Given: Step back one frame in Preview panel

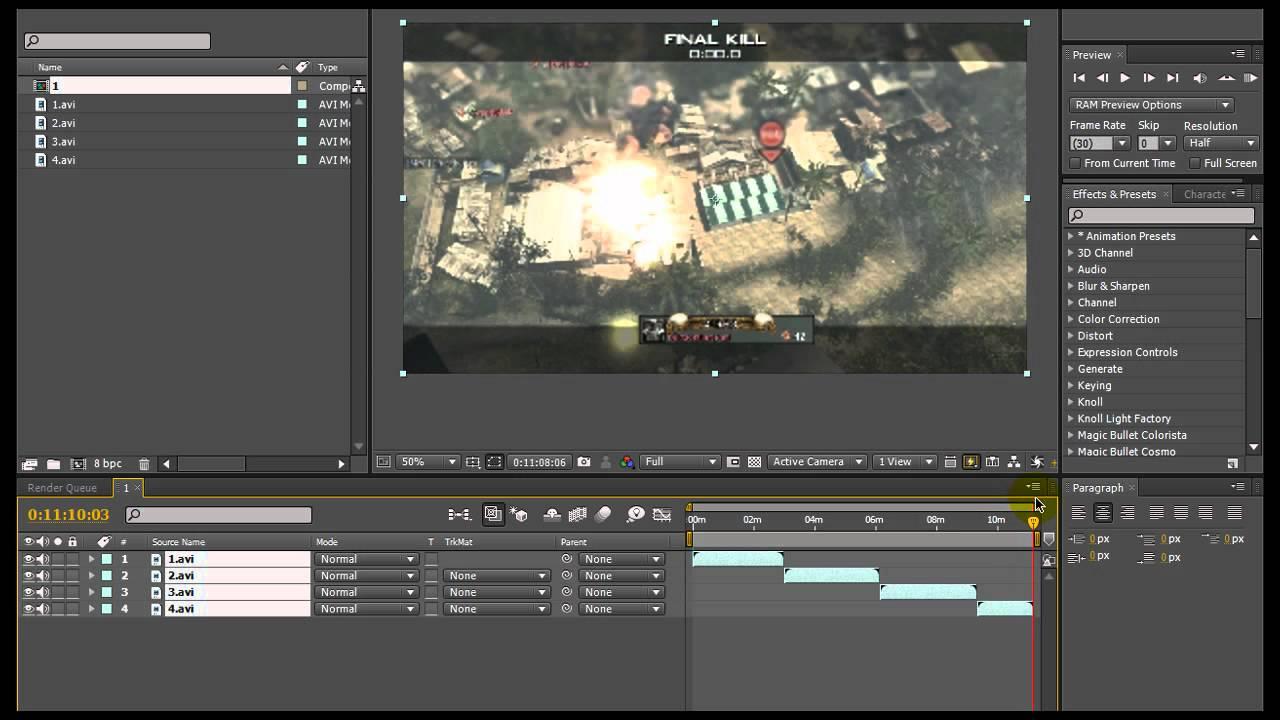Looking at the screenshot, I should 1102,78.
